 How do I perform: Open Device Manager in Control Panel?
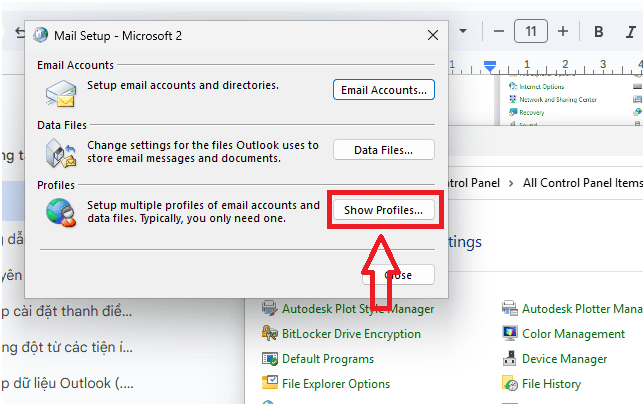[564, 359]
